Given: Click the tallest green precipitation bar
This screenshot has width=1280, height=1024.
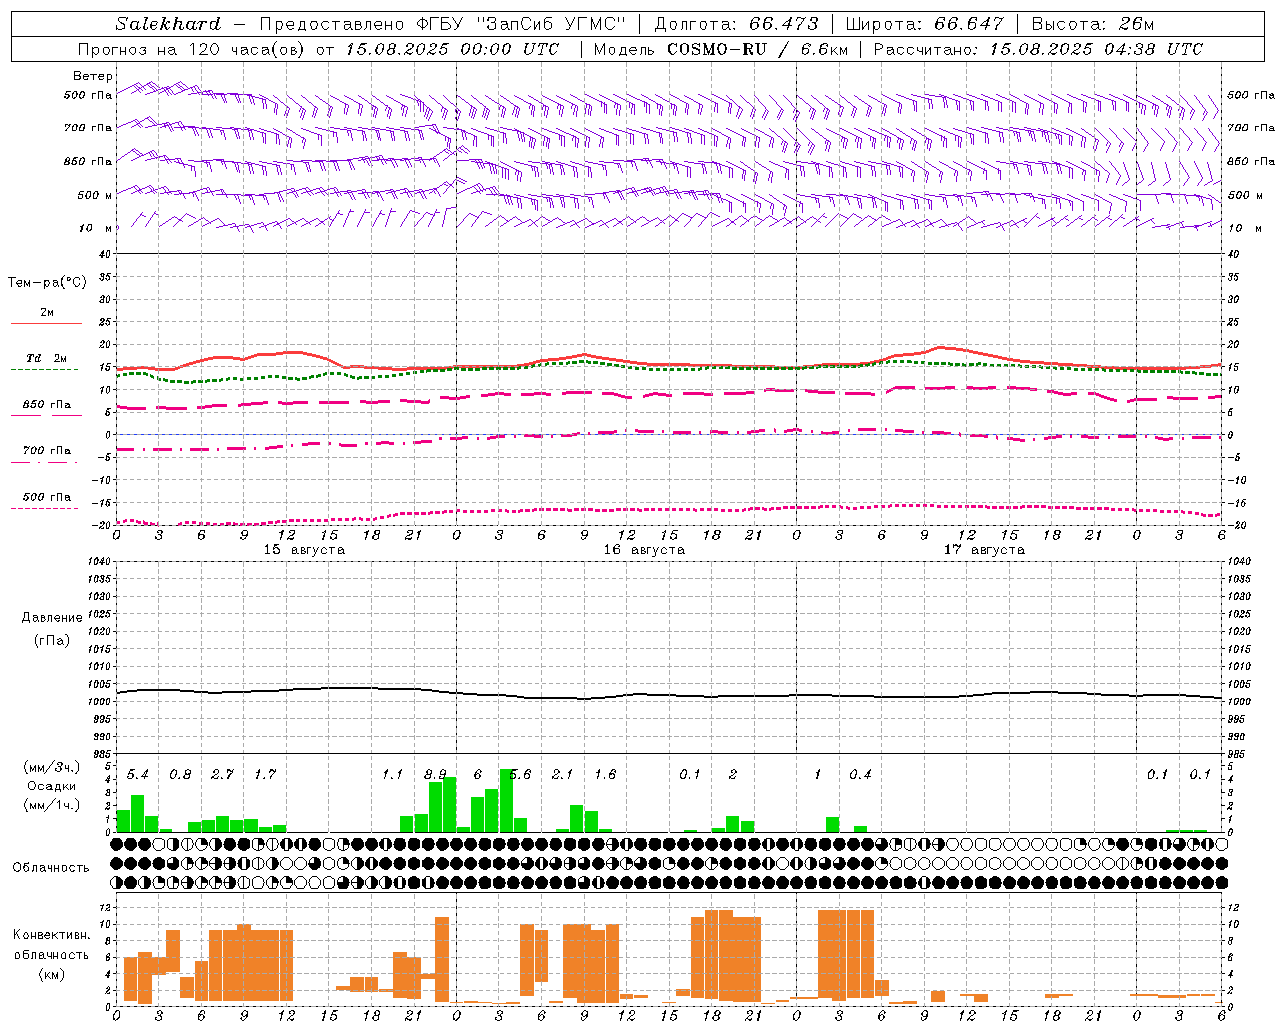Looking at the screenshot, I should coord(506,800).
